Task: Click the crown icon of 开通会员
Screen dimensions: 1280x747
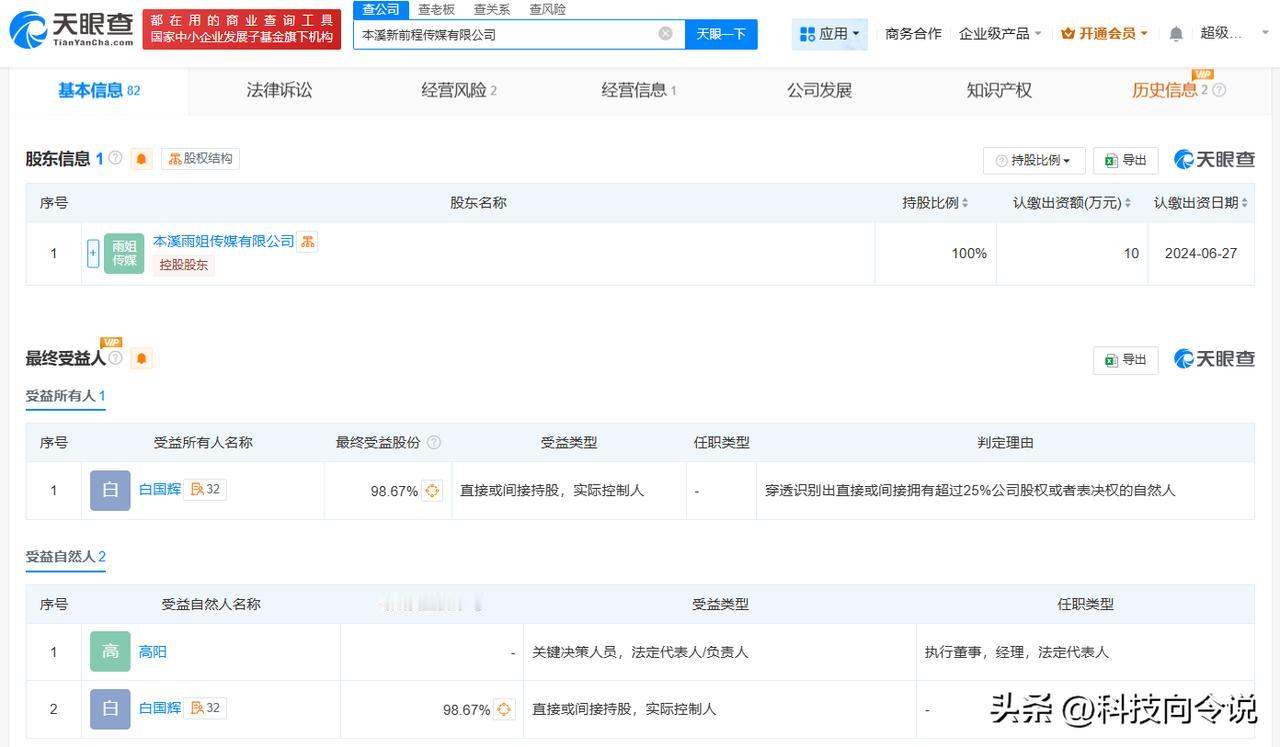Action: [x=1068, y=34]
